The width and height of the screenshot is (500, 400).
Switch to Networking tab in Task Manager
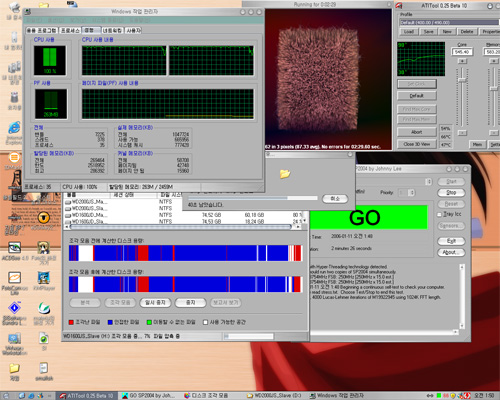click(x=112, y=30)
